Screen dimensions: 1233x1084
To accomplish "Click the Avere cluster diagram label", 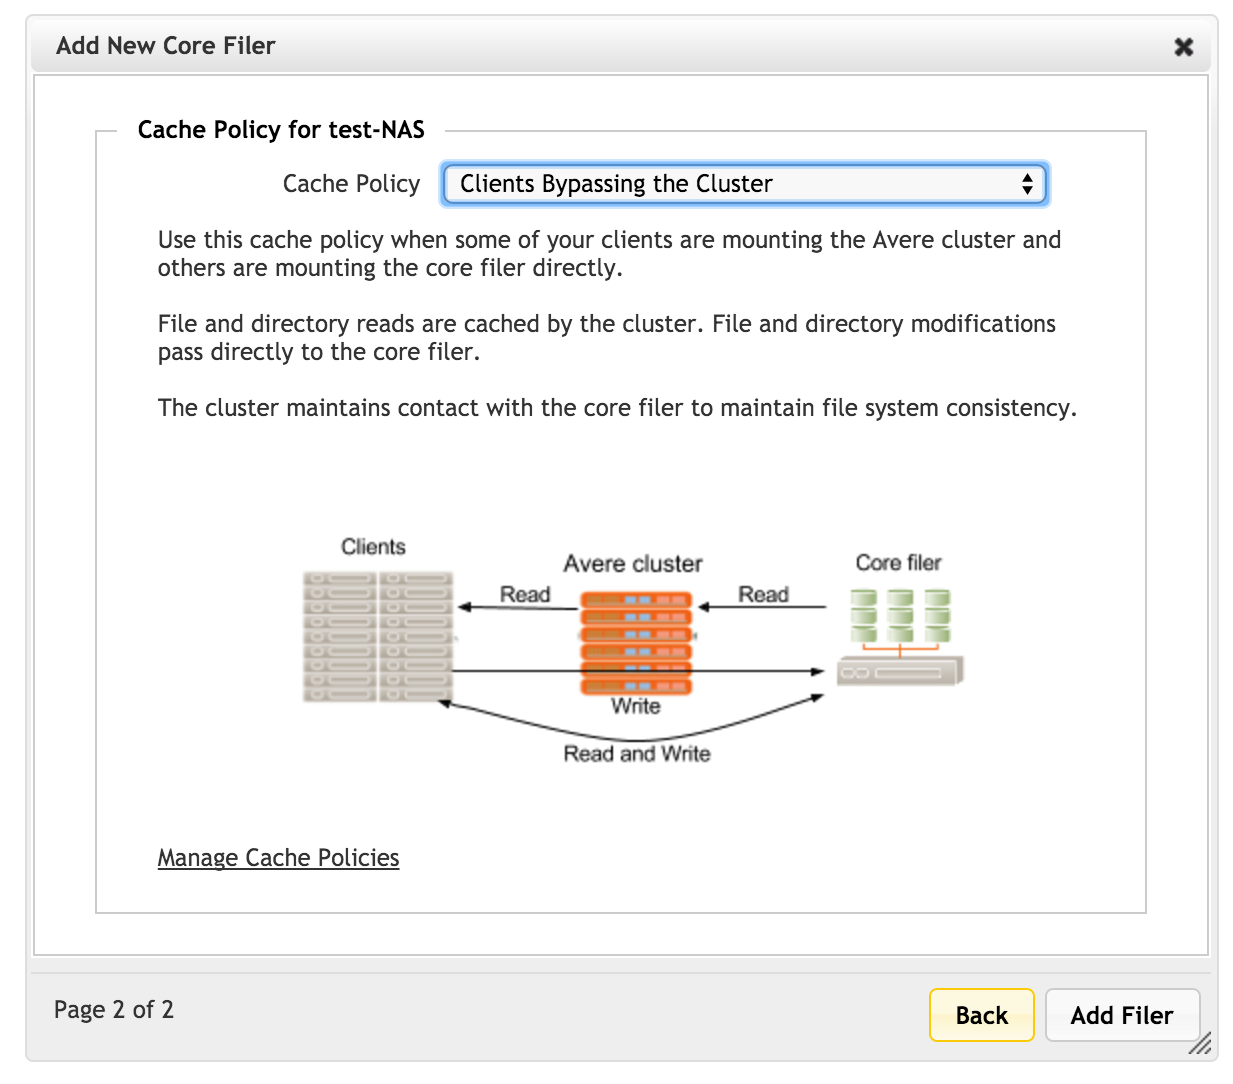I will click(x=633, y=564).
